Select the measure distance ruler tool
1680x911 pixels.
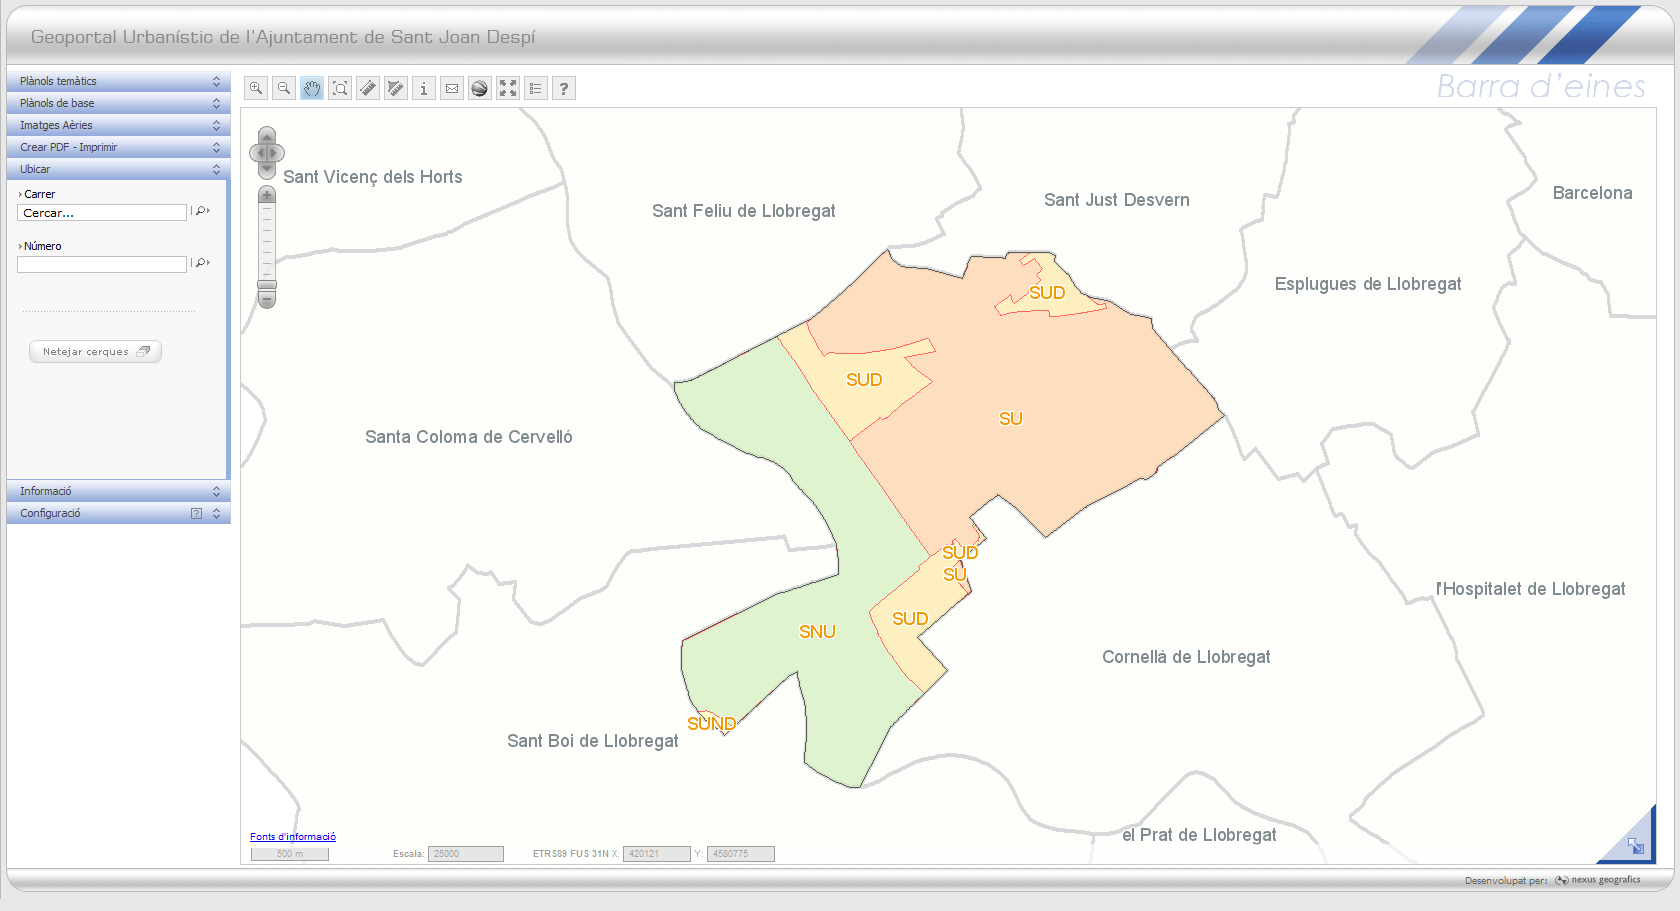368,88
